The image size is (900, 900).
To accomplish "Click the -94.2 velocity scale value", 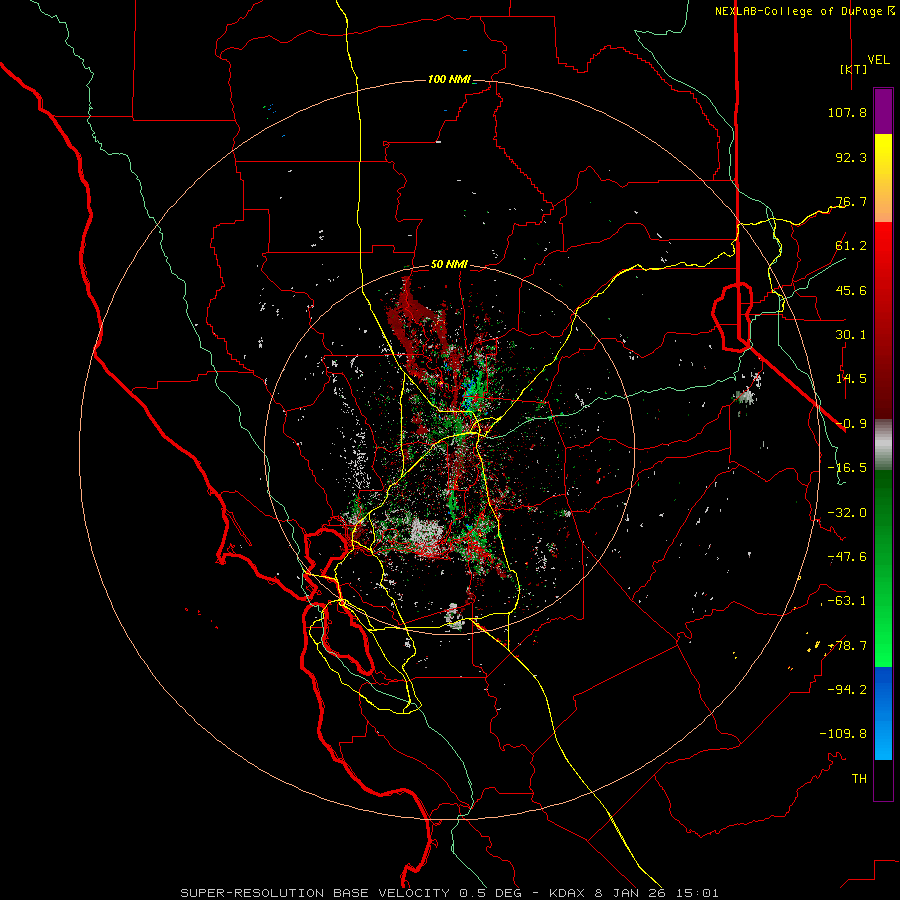I will [847, 689].
